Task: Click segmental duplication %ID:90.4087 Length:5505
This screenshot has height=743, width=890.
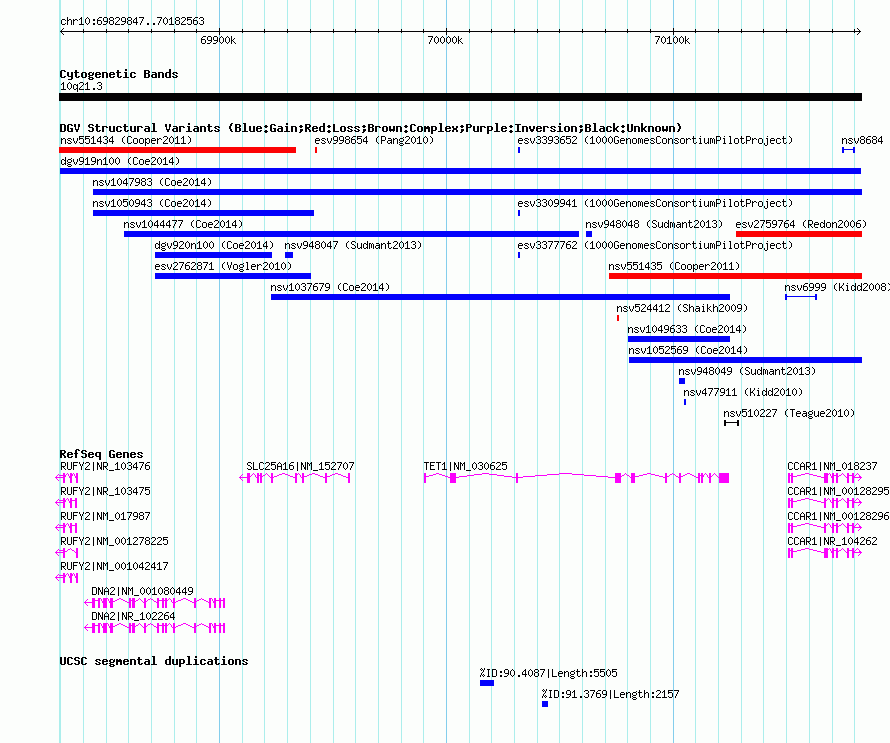Action: click(x=487, y=683)
